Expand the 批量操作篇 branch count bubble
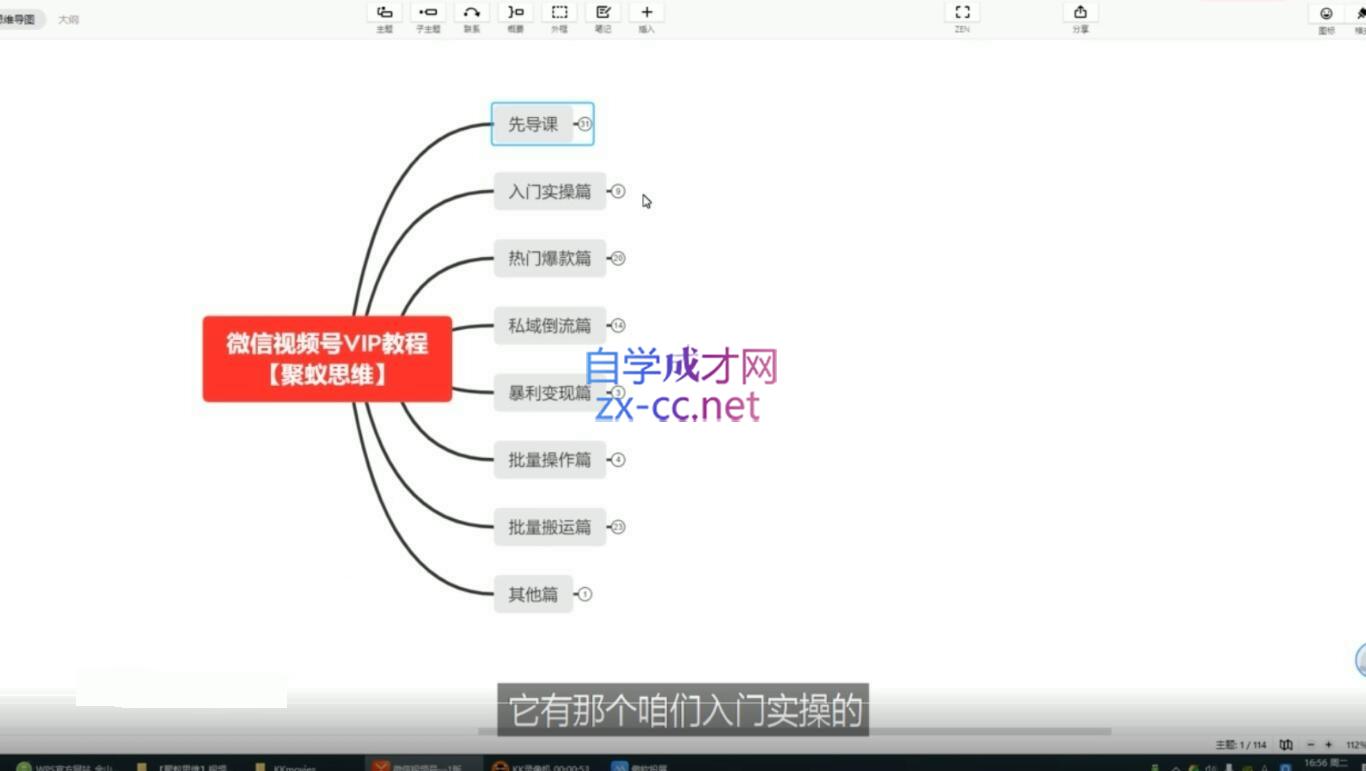1366x771 pixels. 618,459
